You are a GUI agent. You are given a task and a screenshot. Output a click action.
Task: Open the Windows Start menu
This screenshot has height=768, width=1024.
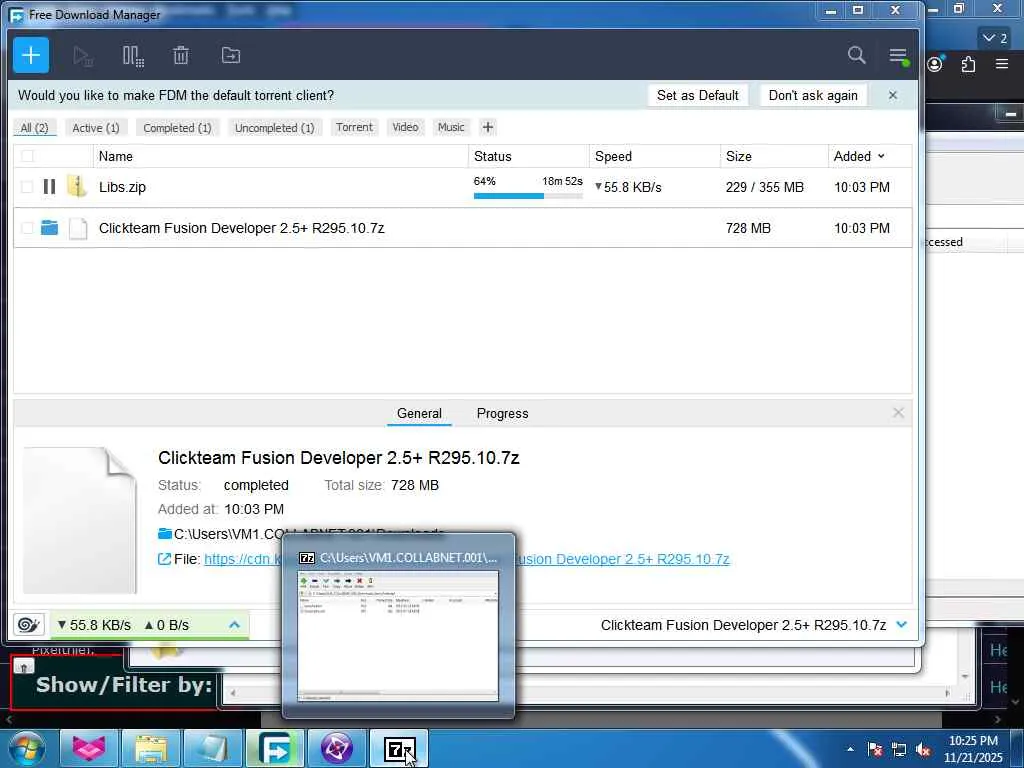(x=26, y=748)
